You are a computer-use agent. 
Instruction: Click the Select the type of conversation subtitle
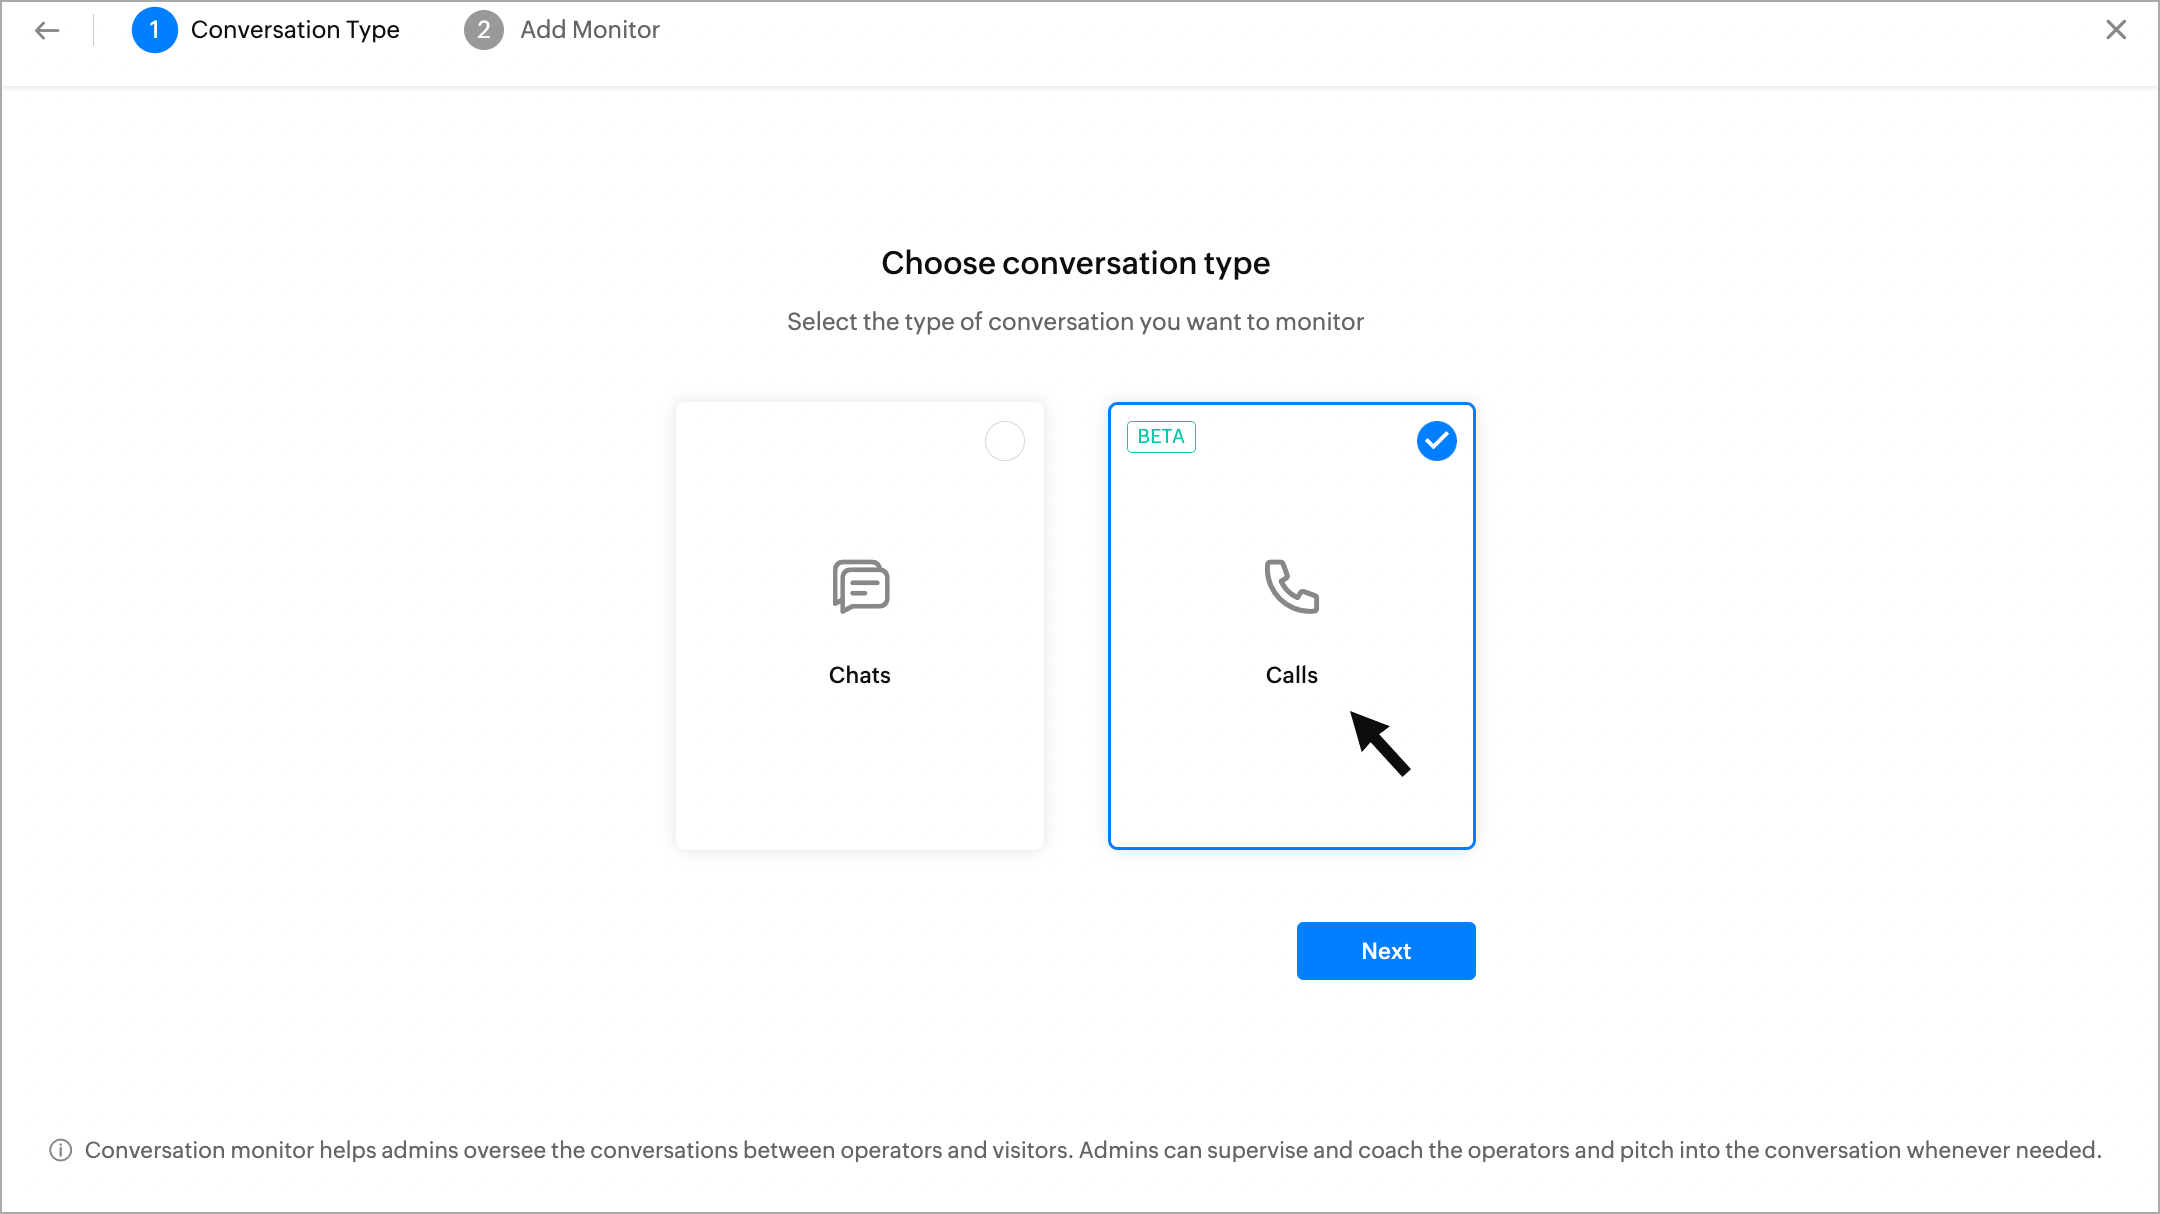1075,322
